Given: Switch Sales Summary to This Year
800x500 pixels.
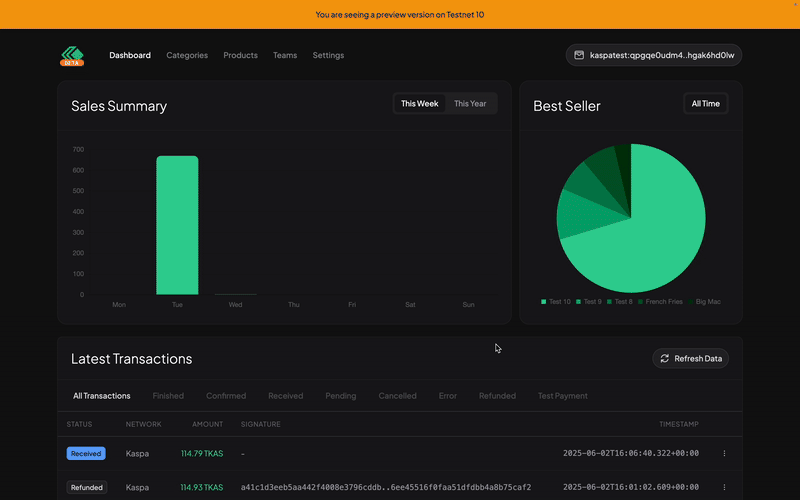Looking at the screenshot, I should tap(470, 104).
